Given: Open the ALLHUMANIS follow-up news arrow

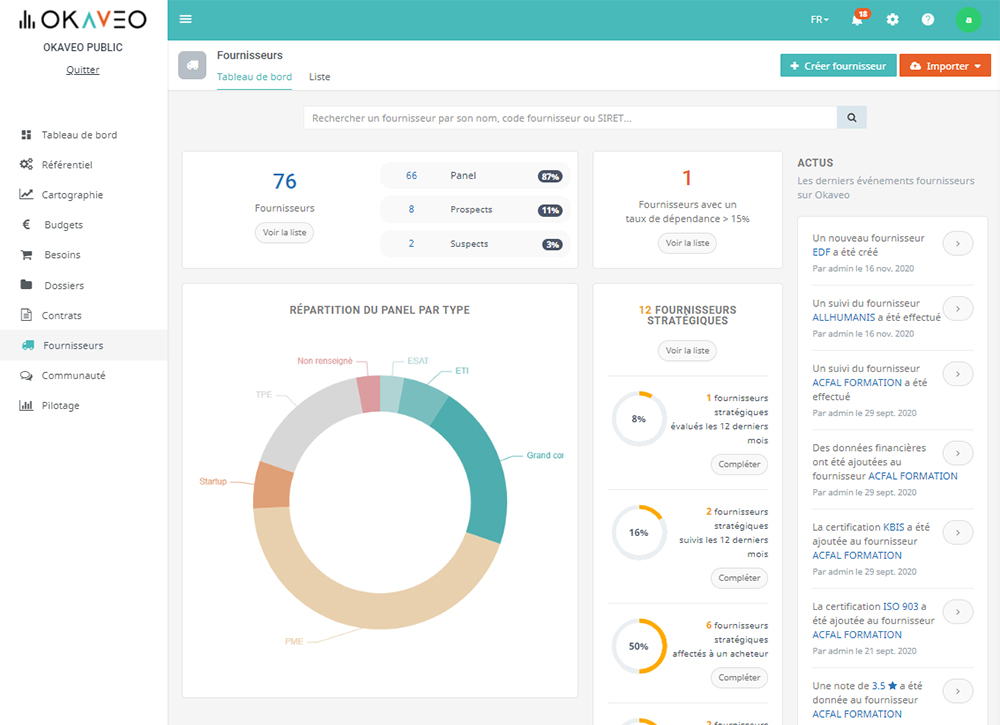Looking at the screenshot, I should pos(957,309).
